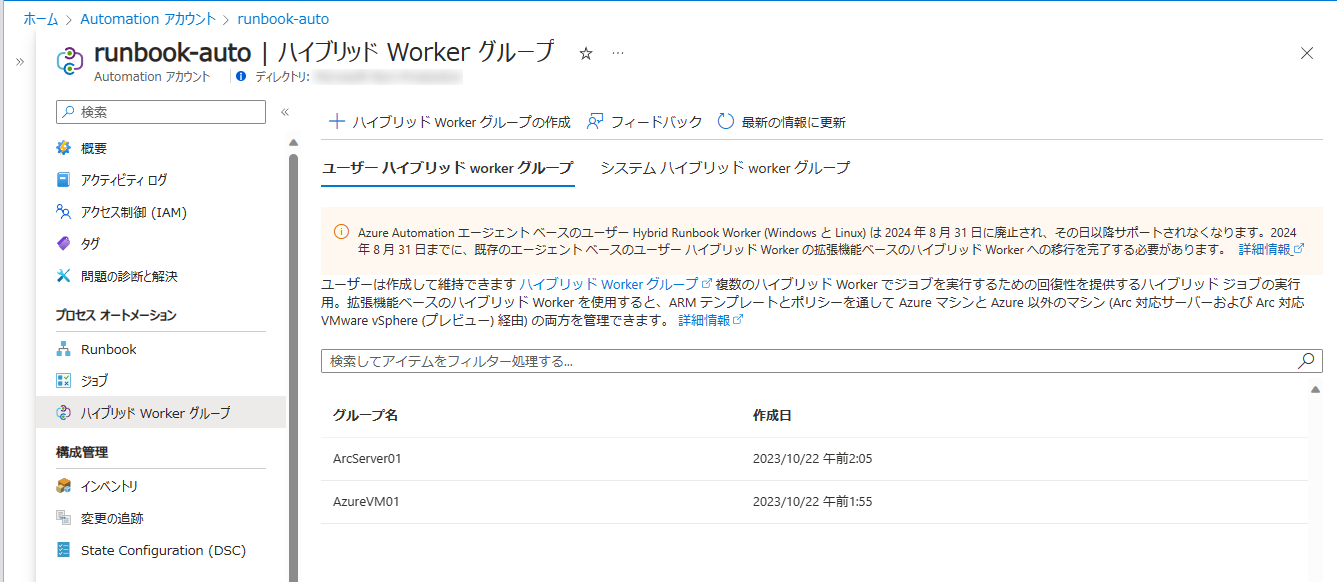Open the ホーム breadcrumb link
The width and height of the screenshot is (1337, 582).
click(x=40, y=19)
